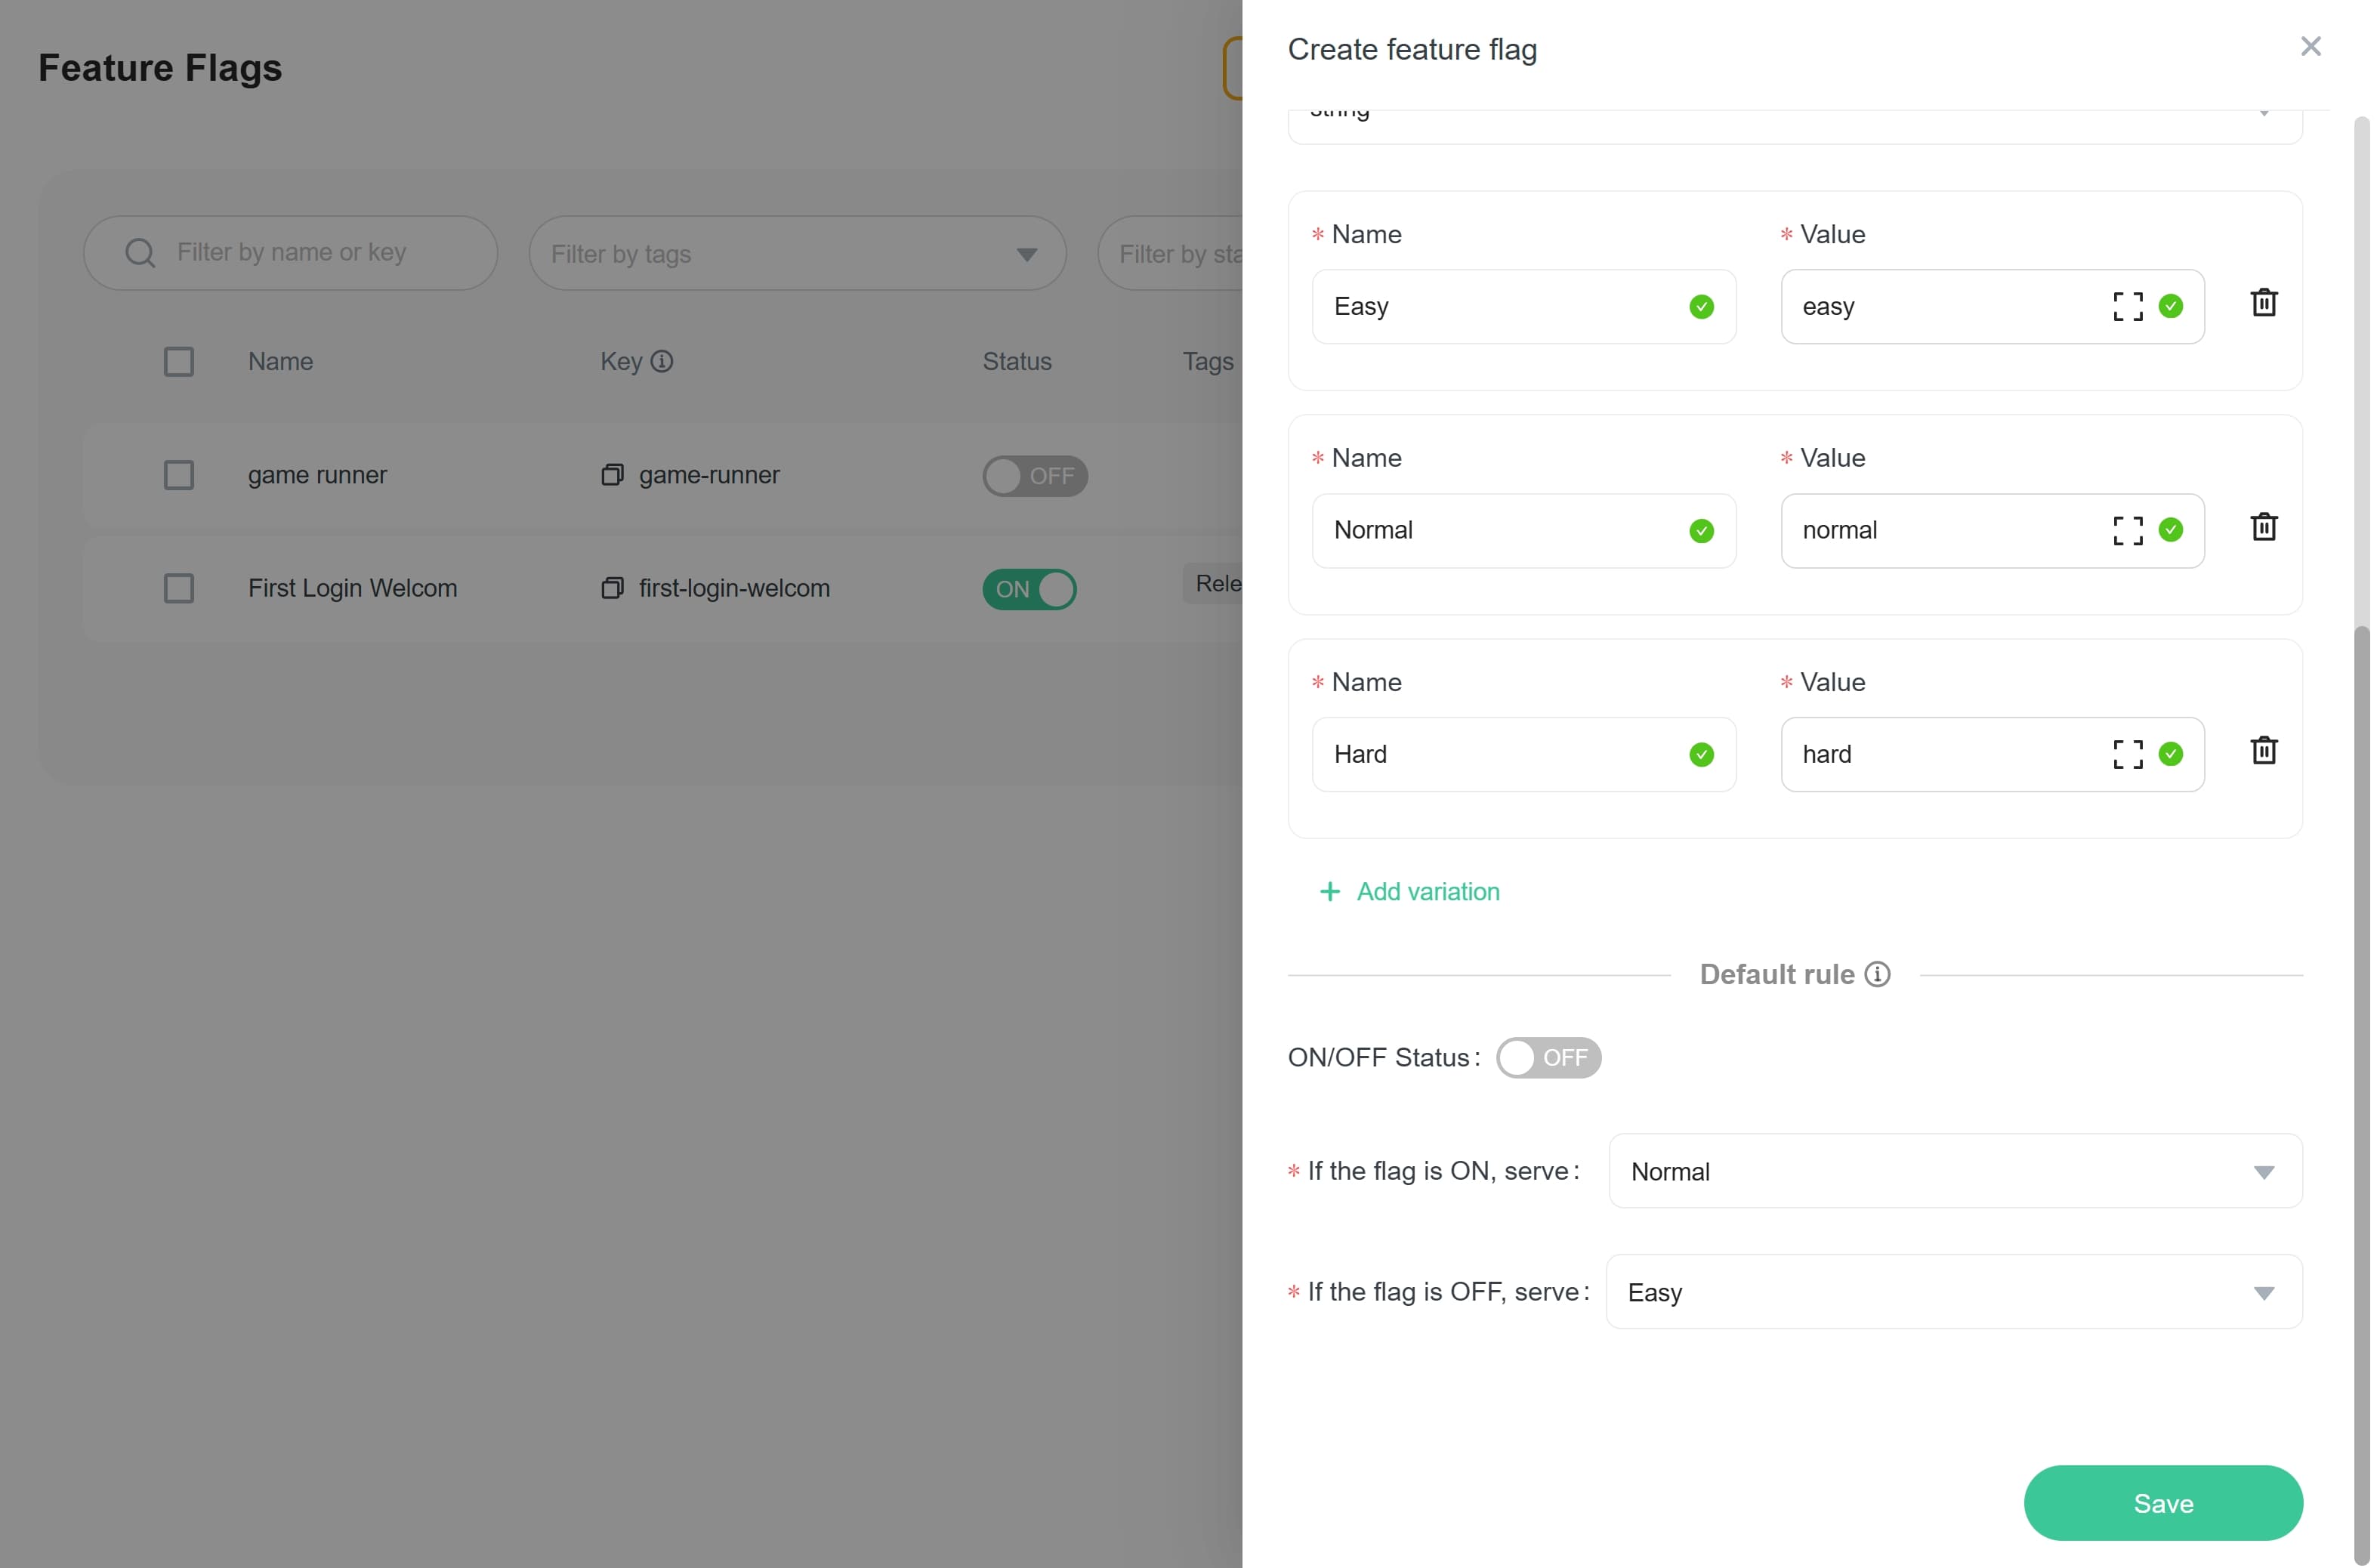Delete the Normal variation with trash icon
The height and width of the screenshot is (1568, 2380).
click(2263, 527)
